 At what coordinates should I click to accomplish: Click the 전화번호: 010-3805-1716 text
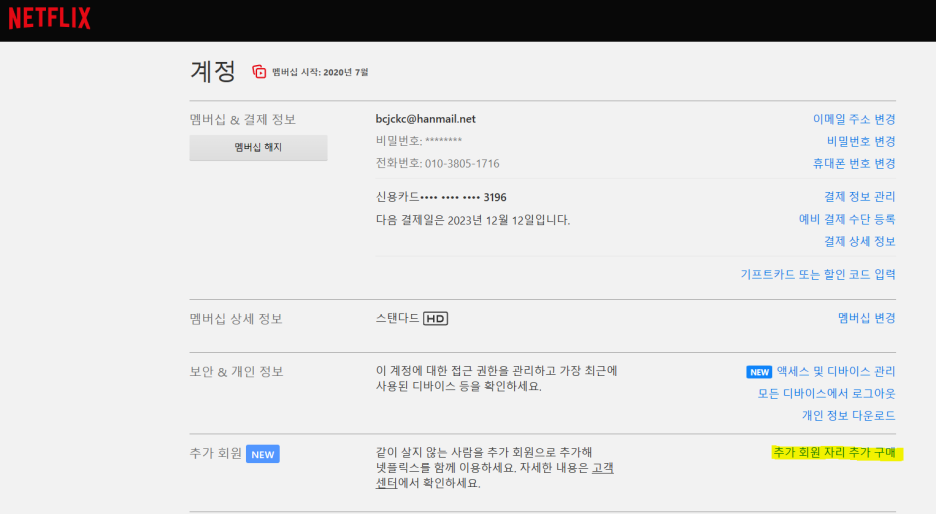point(438,164)
